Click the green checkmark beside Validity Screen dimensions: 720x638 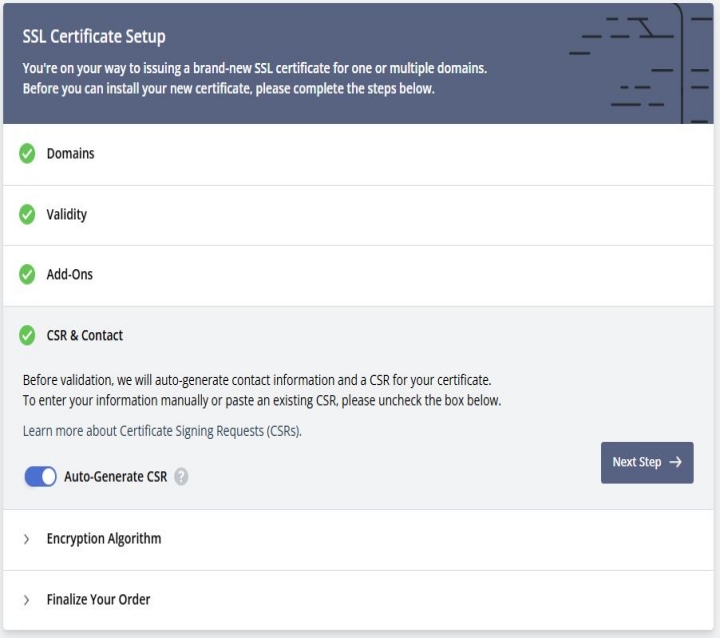[x=27, y=215]
